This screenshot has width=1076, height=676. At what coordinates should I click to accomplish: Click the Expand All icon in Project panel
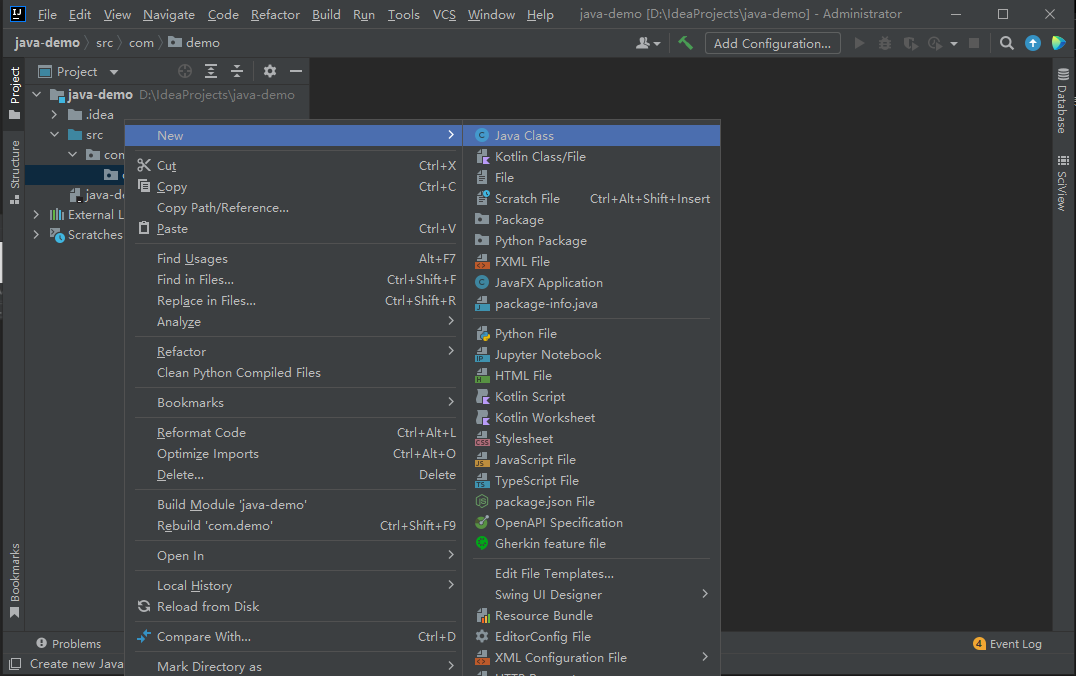click(211, 71)
